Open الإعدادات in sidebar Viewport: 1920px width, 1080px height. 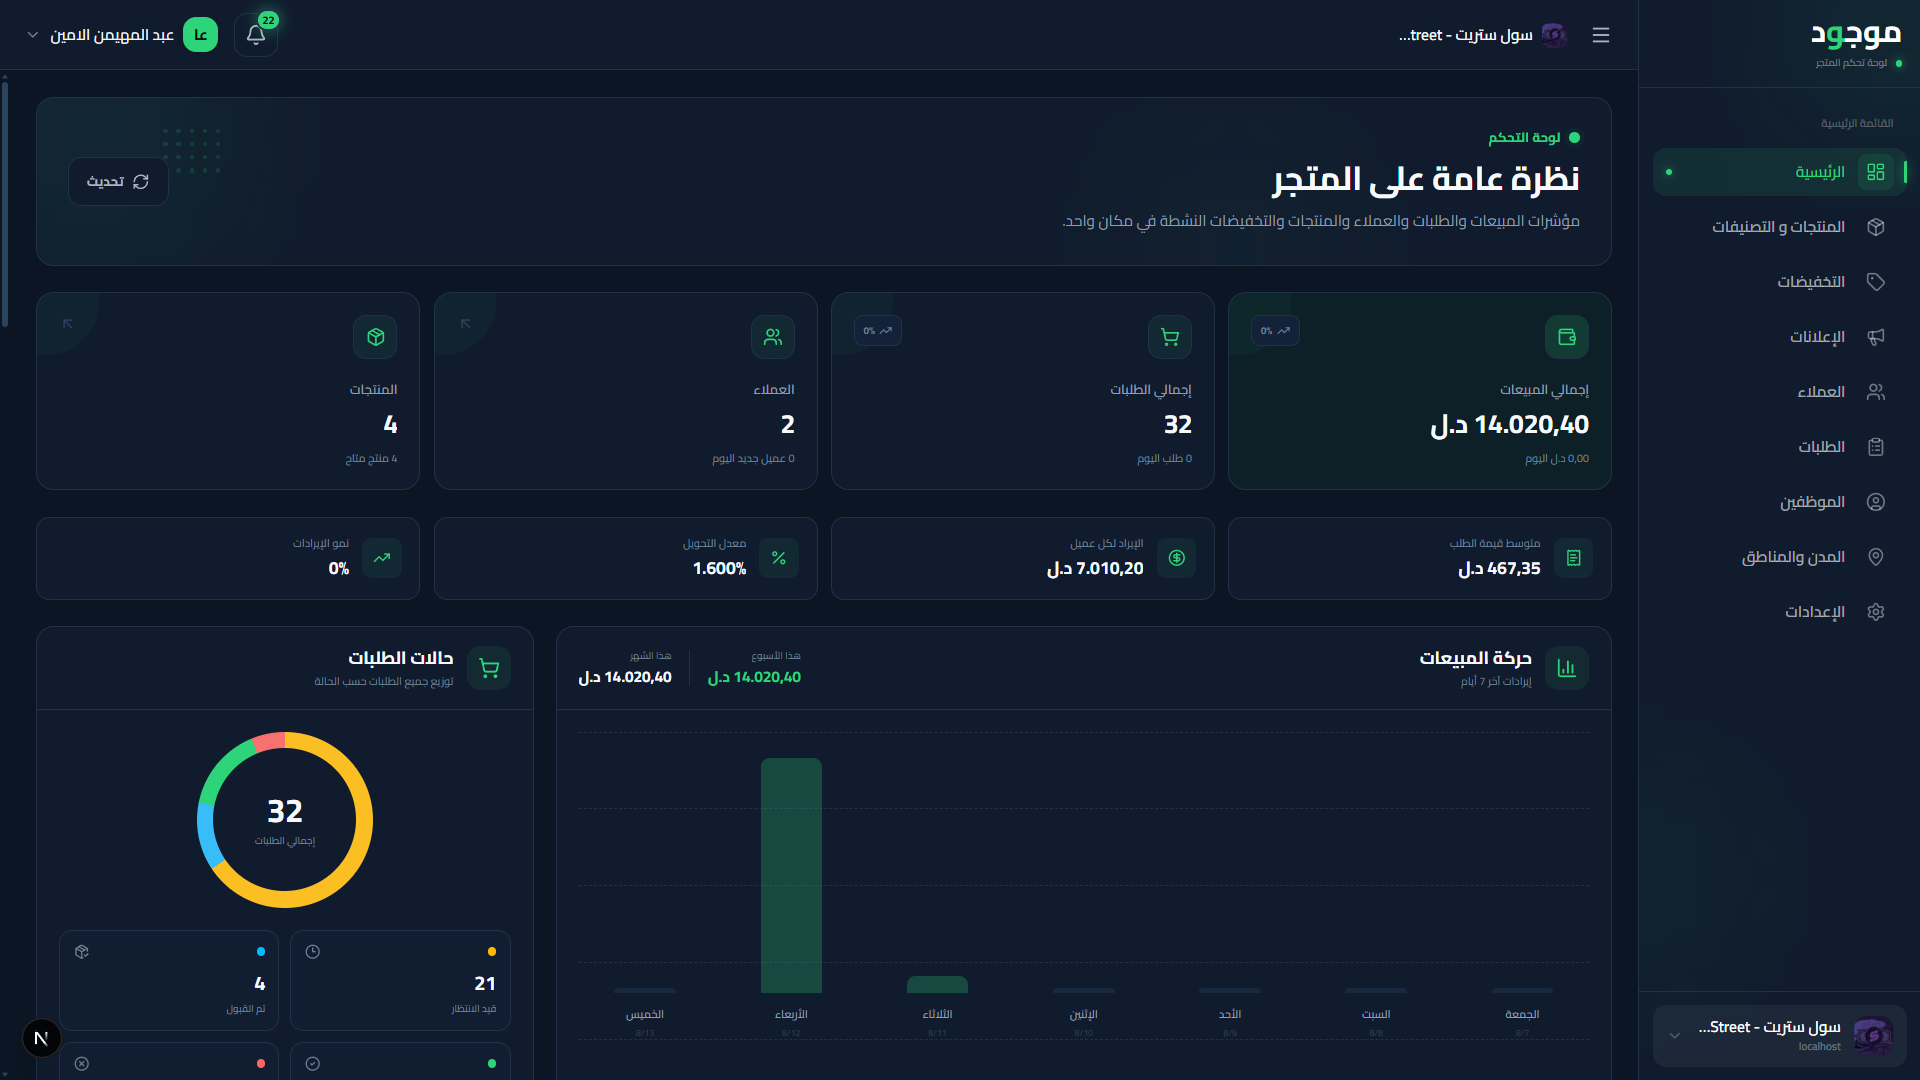1779,612
